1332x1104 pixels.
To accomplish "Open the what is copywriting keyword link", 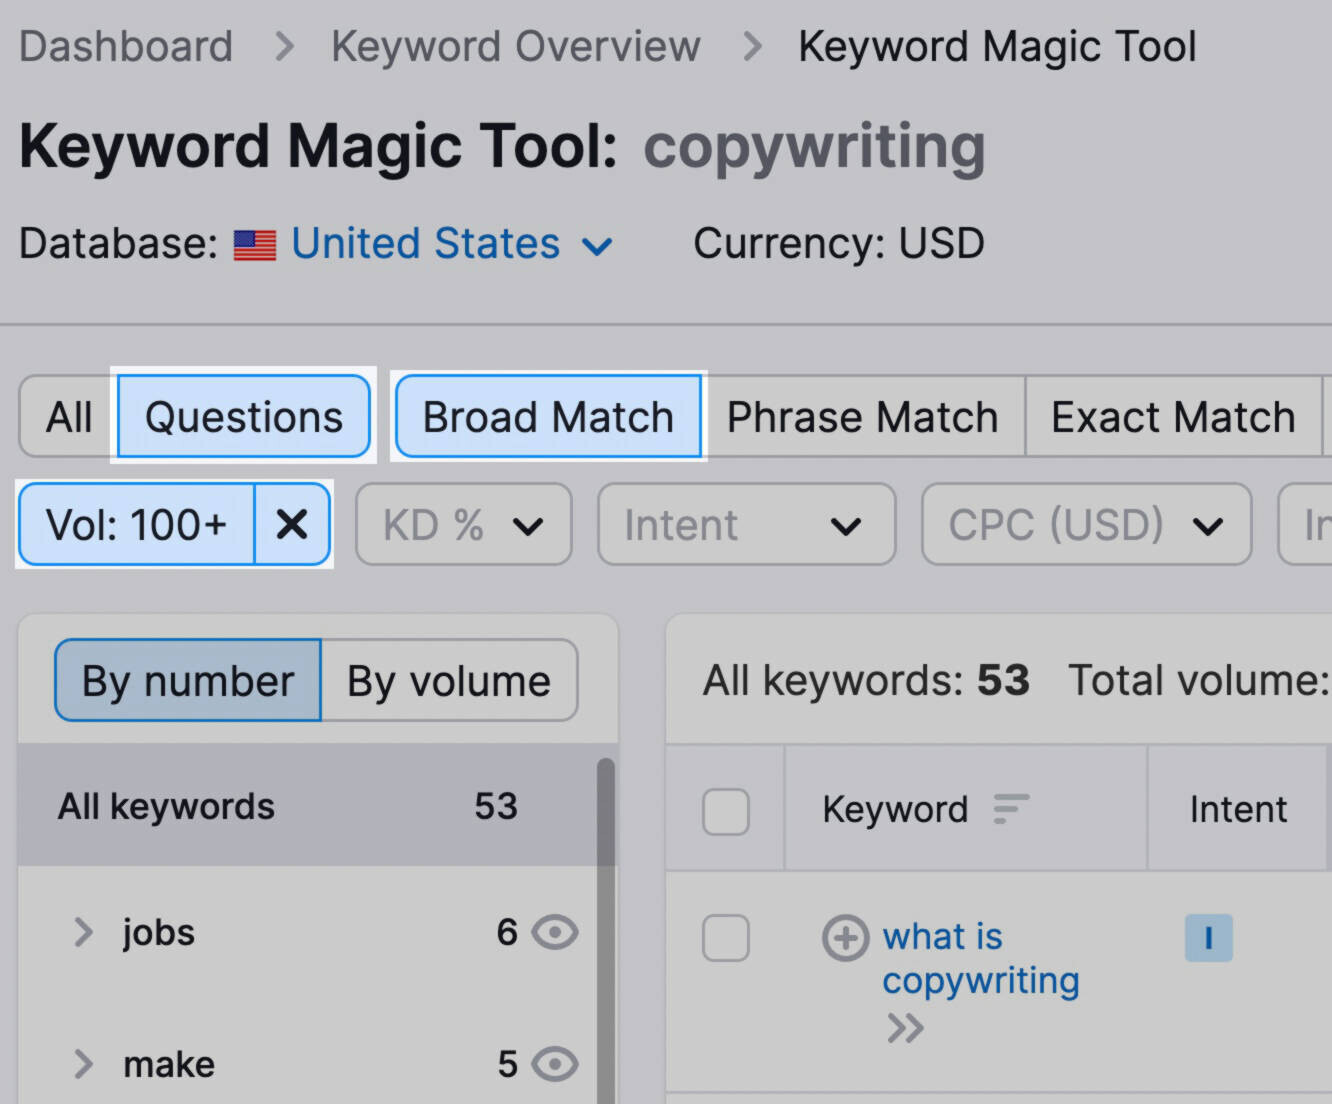I will pyautogui.click(x=981, y=958).
